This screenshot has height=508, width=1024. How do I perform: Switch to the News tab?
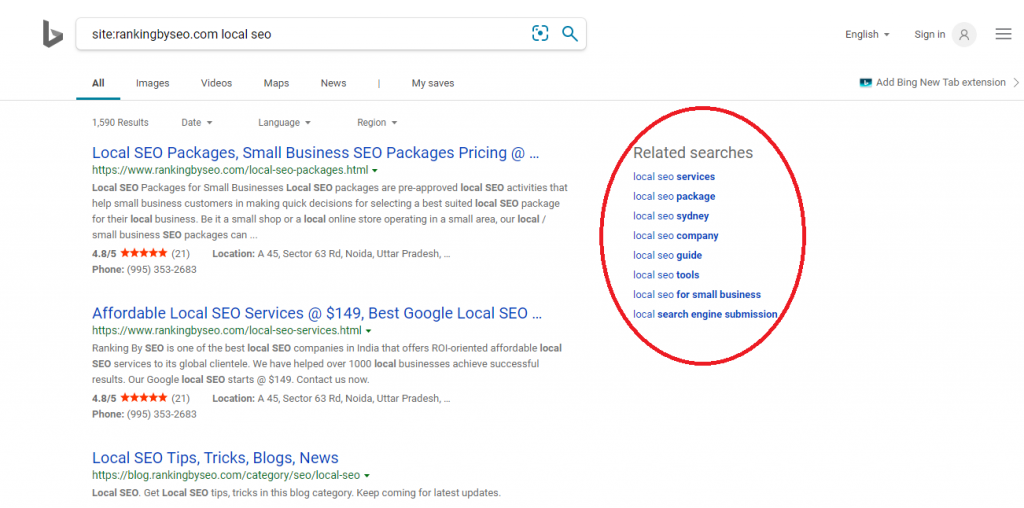click(333, 83)
